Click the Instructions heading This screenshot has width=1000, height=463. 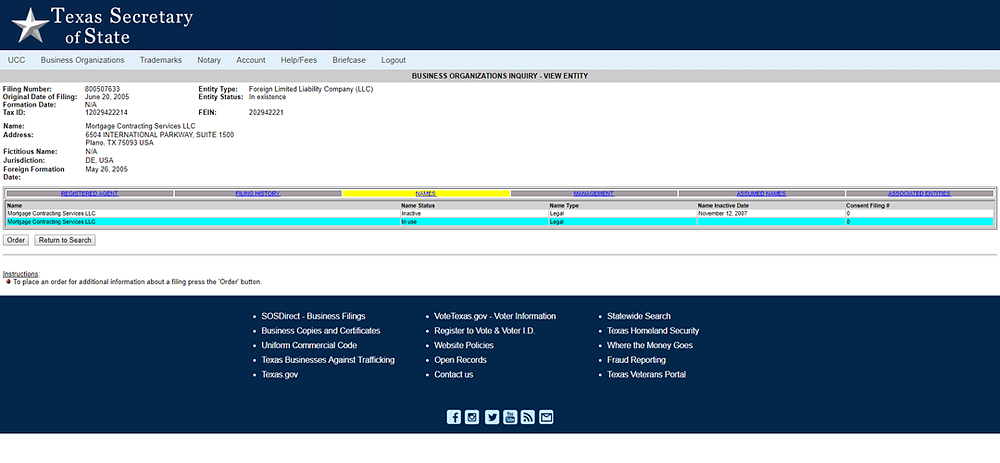coord(20,274)
